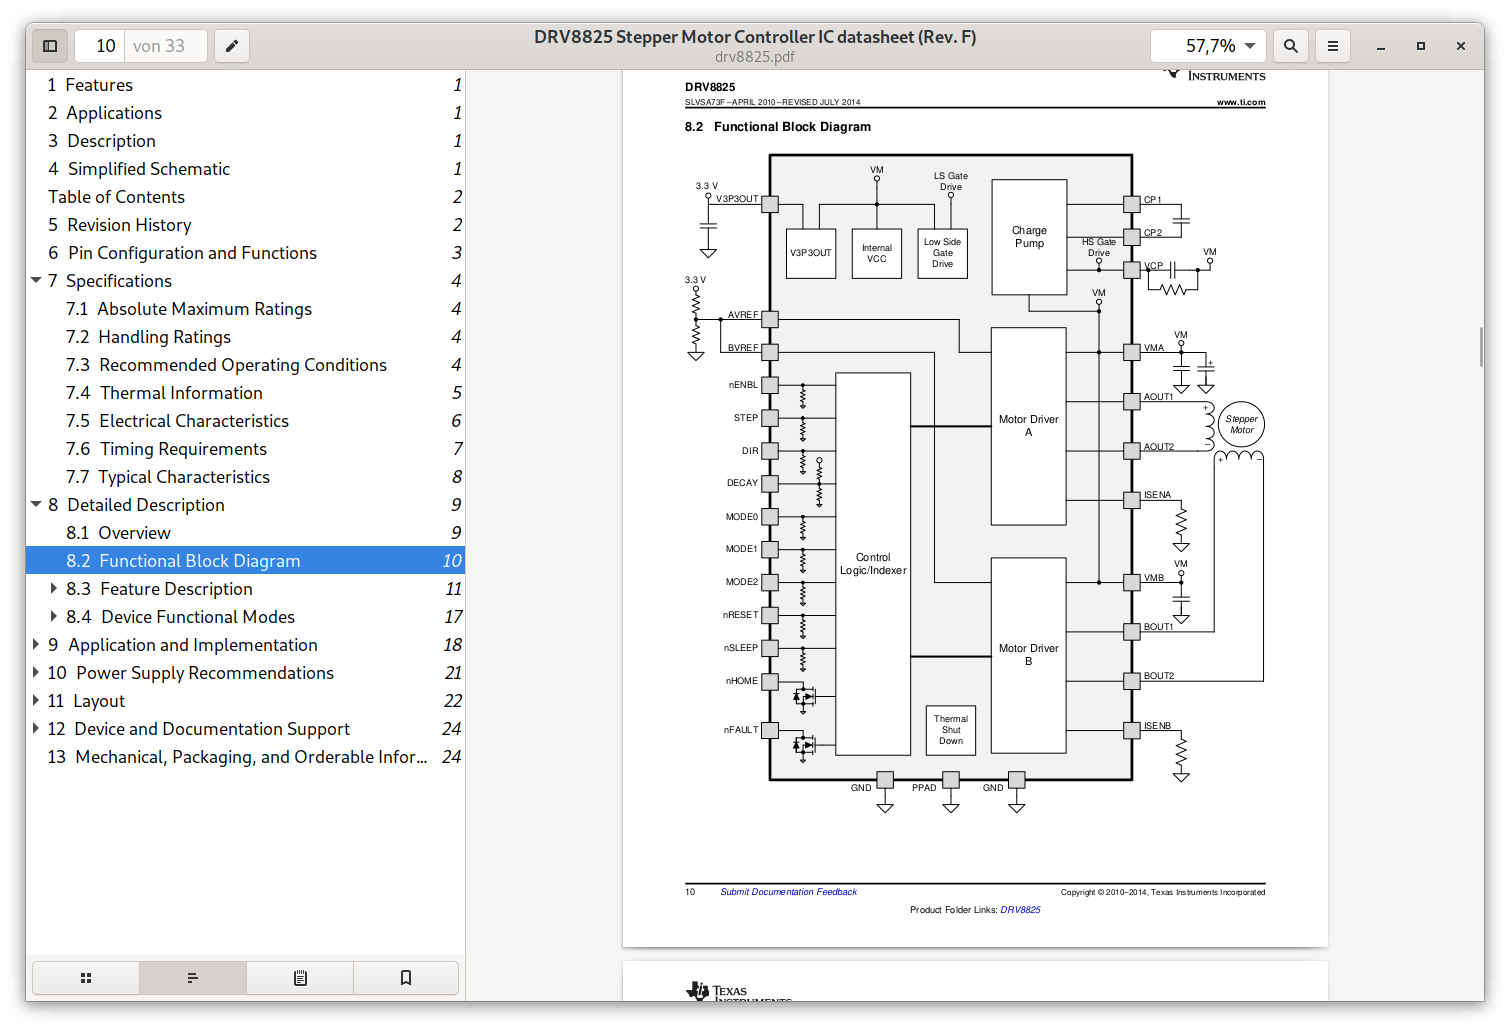The width and height of the screenshot is (1510, 1030).
Task: Collapse the 7 Specifications outline section
Action: point(36,281)
